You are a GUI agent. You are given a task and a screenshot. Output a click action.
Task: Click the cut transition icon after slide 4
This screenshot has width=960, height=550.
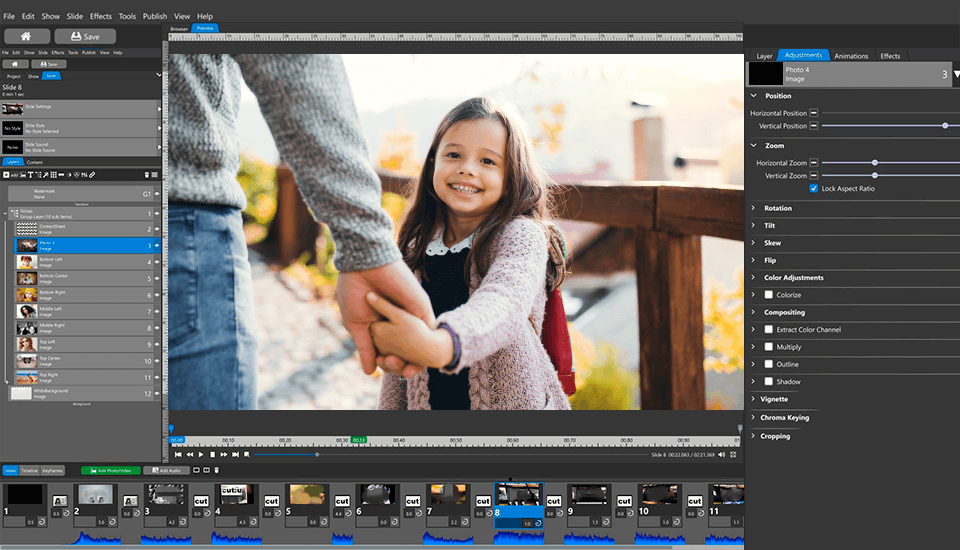[x=271, y=500]
